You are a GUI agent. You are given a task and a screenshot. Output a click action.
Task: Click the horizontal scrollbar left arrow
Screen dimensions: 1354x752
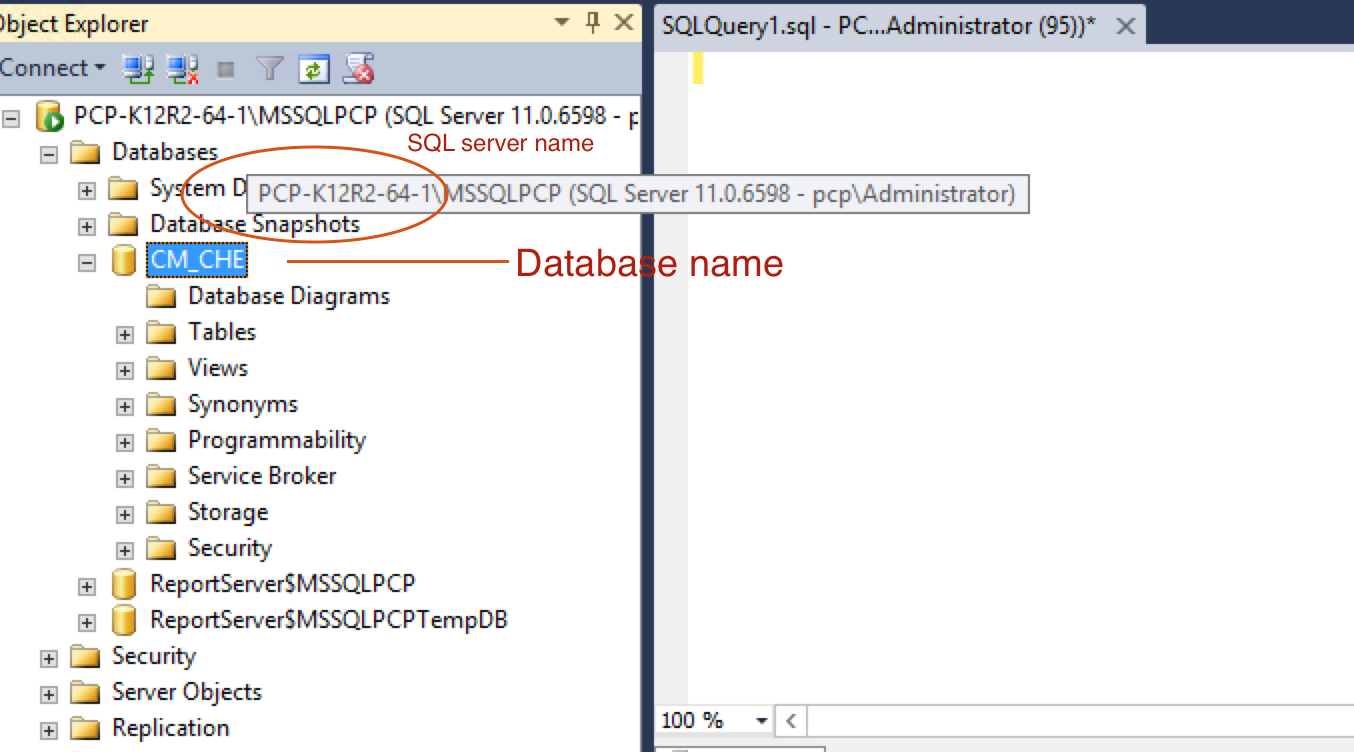[790, 720]
